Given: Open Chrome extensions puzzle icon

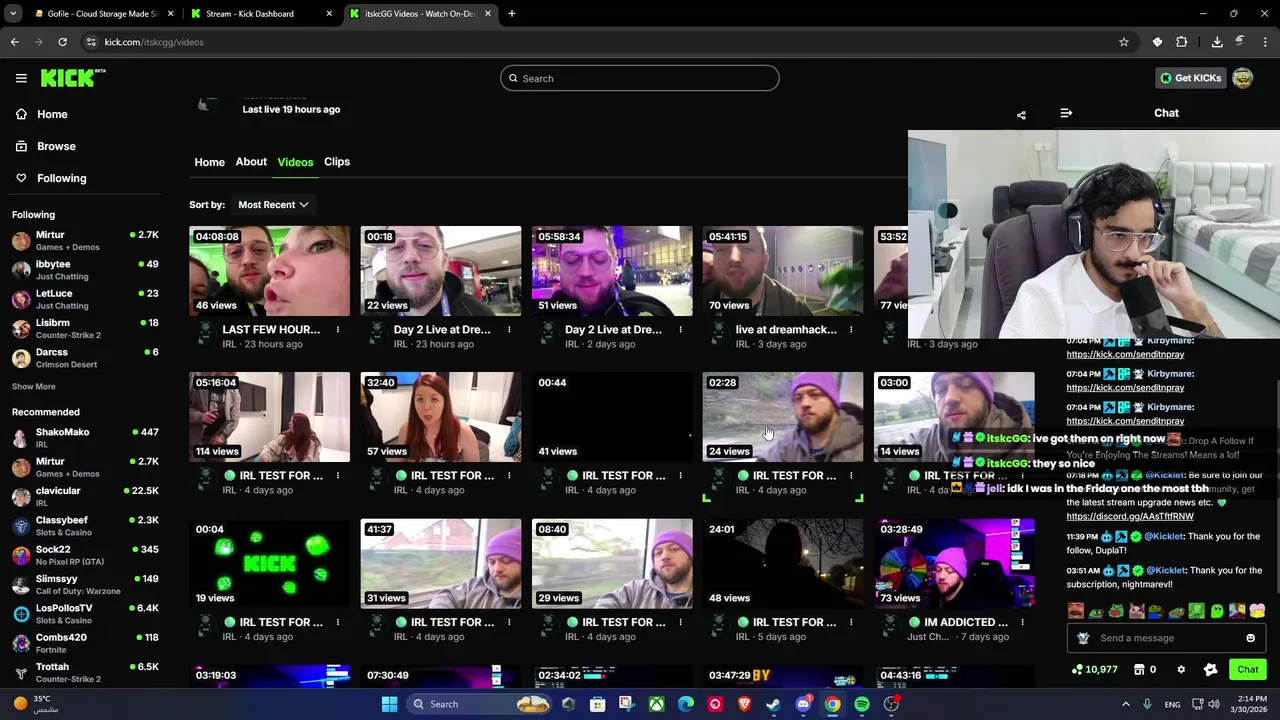Looking at the screenshot, I should click(x=1182, y=42).
